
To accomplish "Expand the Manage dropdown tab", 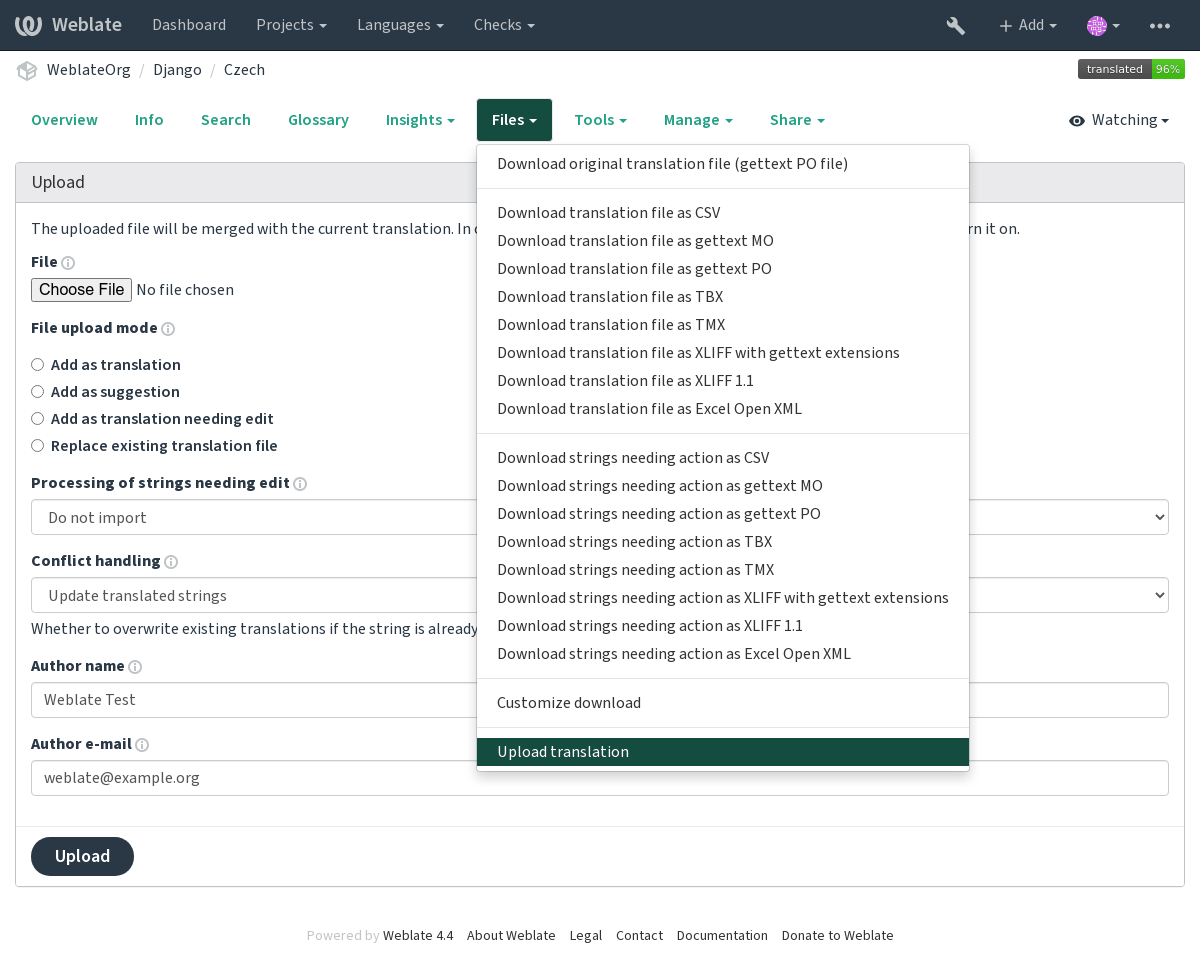I will tap(698, 120).
